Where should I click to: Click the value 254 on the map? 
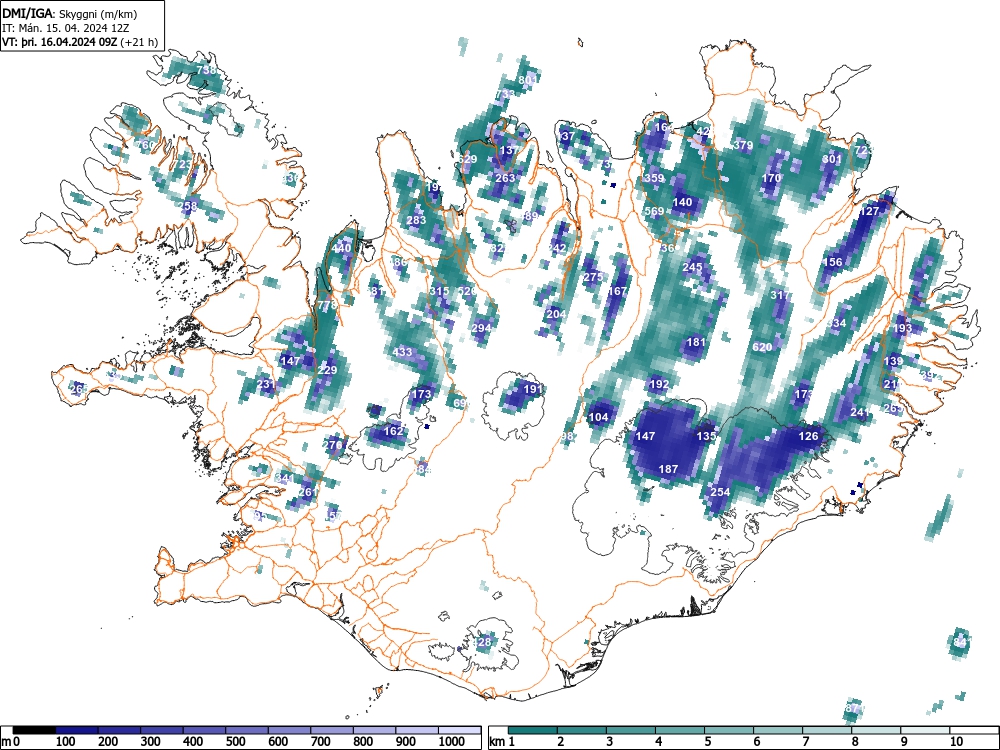pos(720,492)
